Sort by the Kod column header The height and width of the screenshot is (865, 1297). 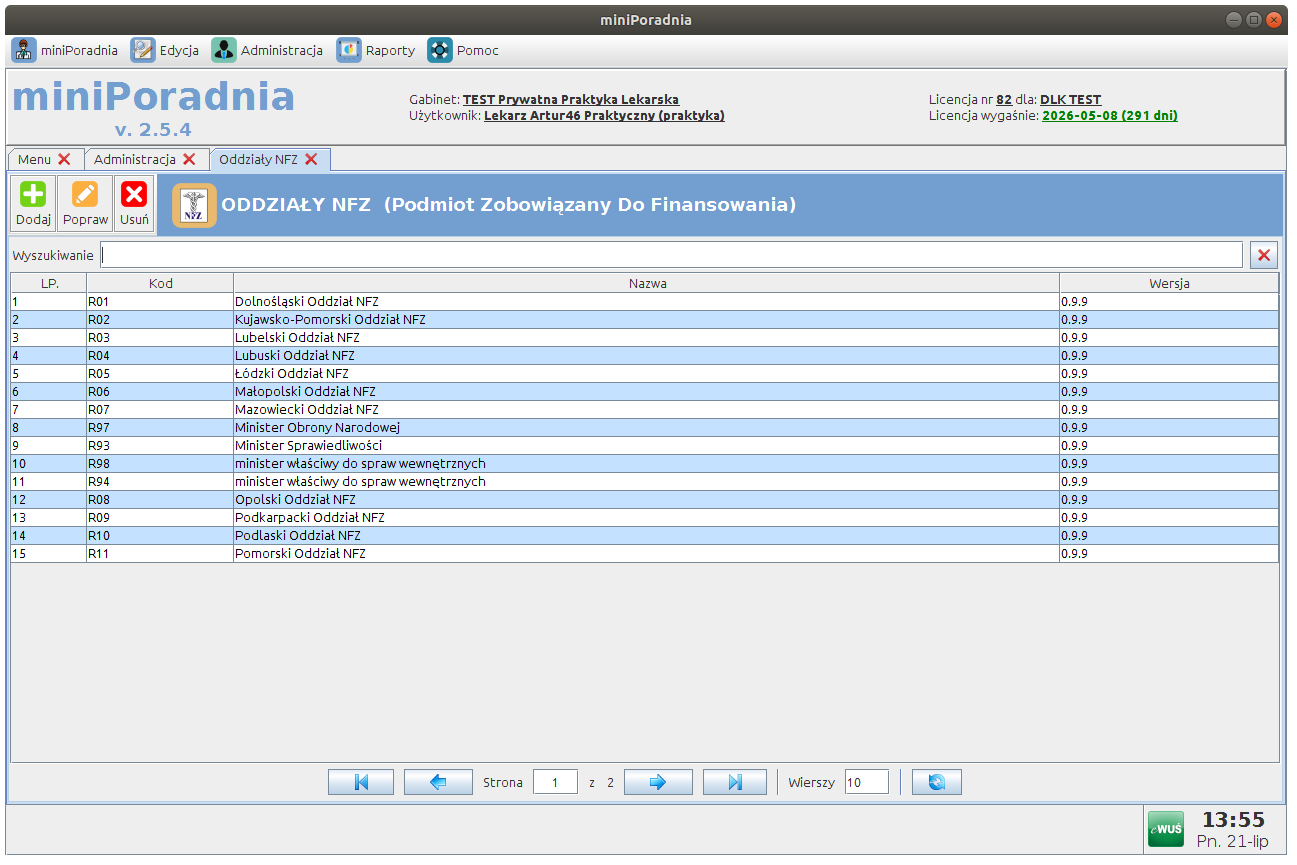coord(160,283)
